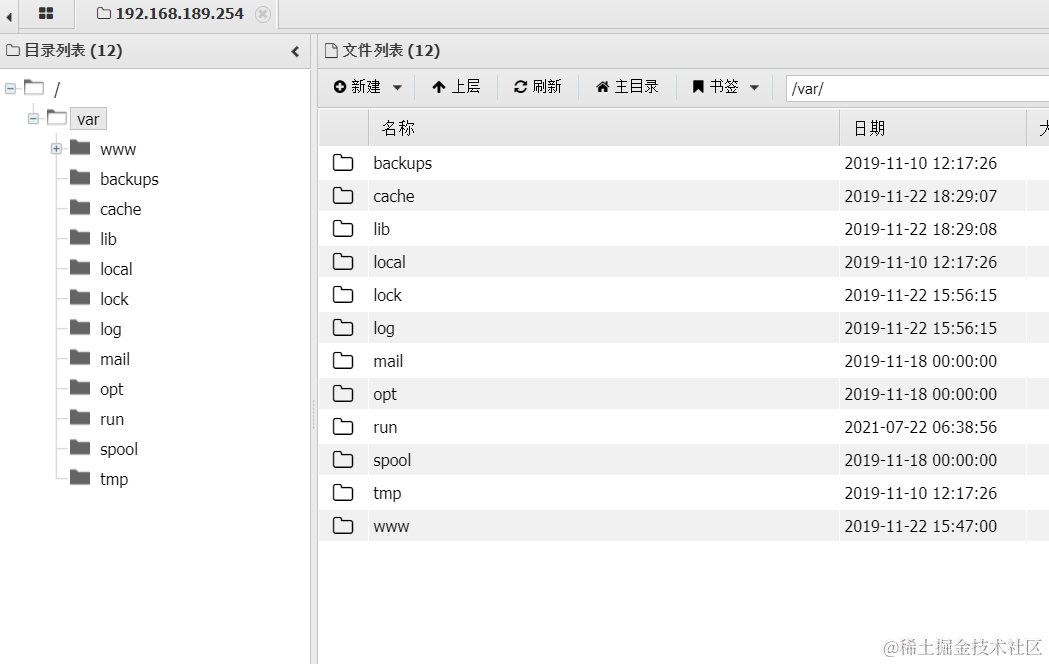Go to home directory 主目录
Image resolution: width=1049 pixels, height=664 pixels.
(x=627, y=87)
